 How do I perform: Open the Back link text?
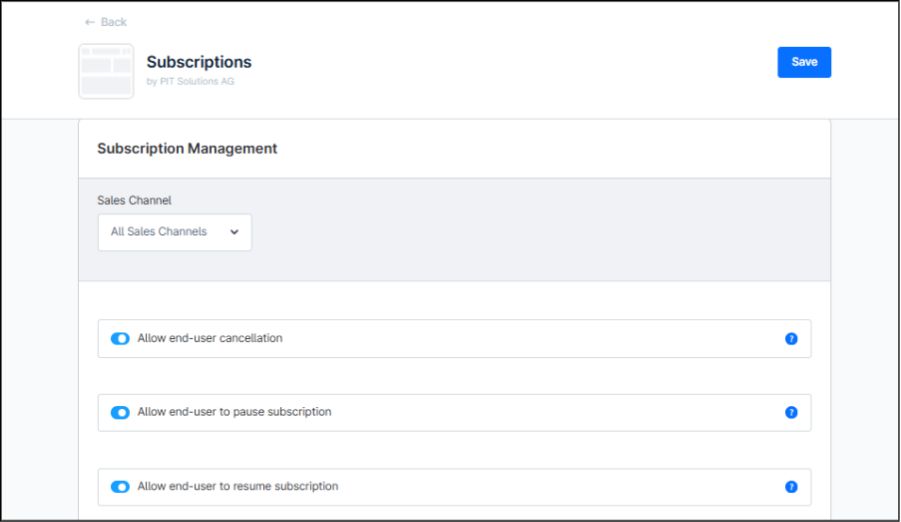pyautogui.click(x=113, y=22)
